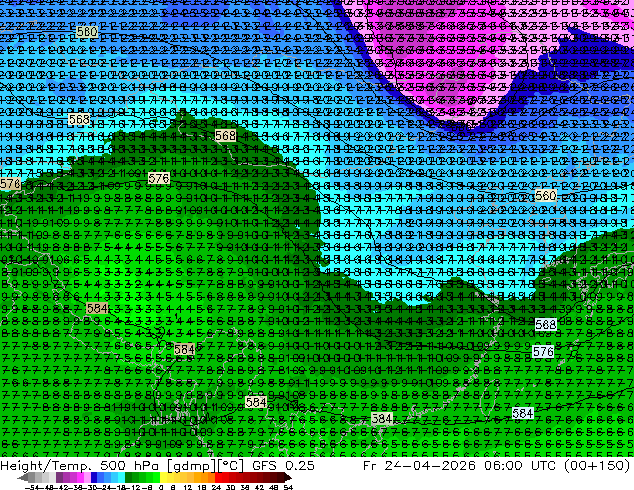Click the 560 label near the top-left corner
Image resolution: width=634 pixels, height=490 pixels.
(87, 32)
